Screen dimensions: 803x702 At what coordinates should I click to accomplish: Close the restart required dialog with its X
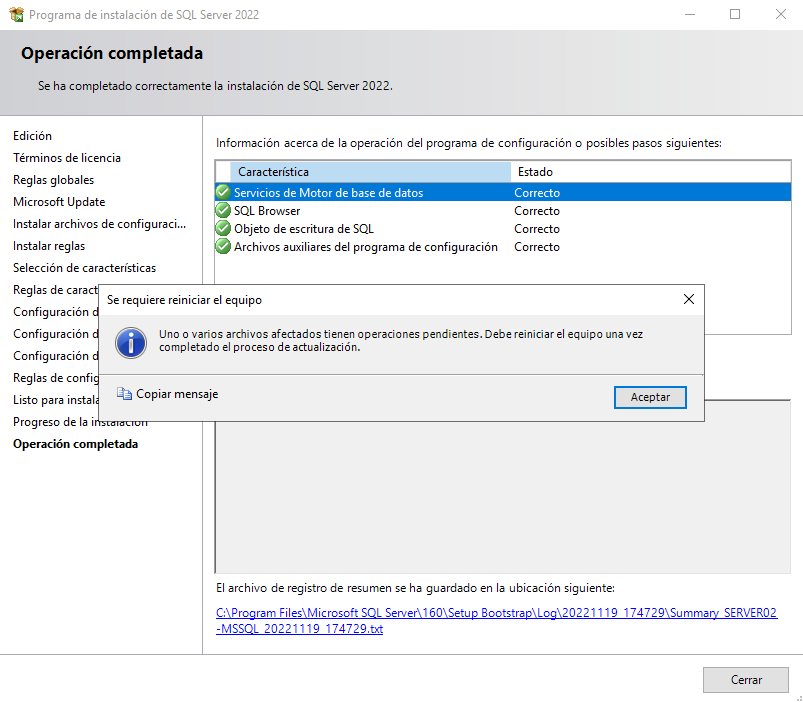click(688, 298)
